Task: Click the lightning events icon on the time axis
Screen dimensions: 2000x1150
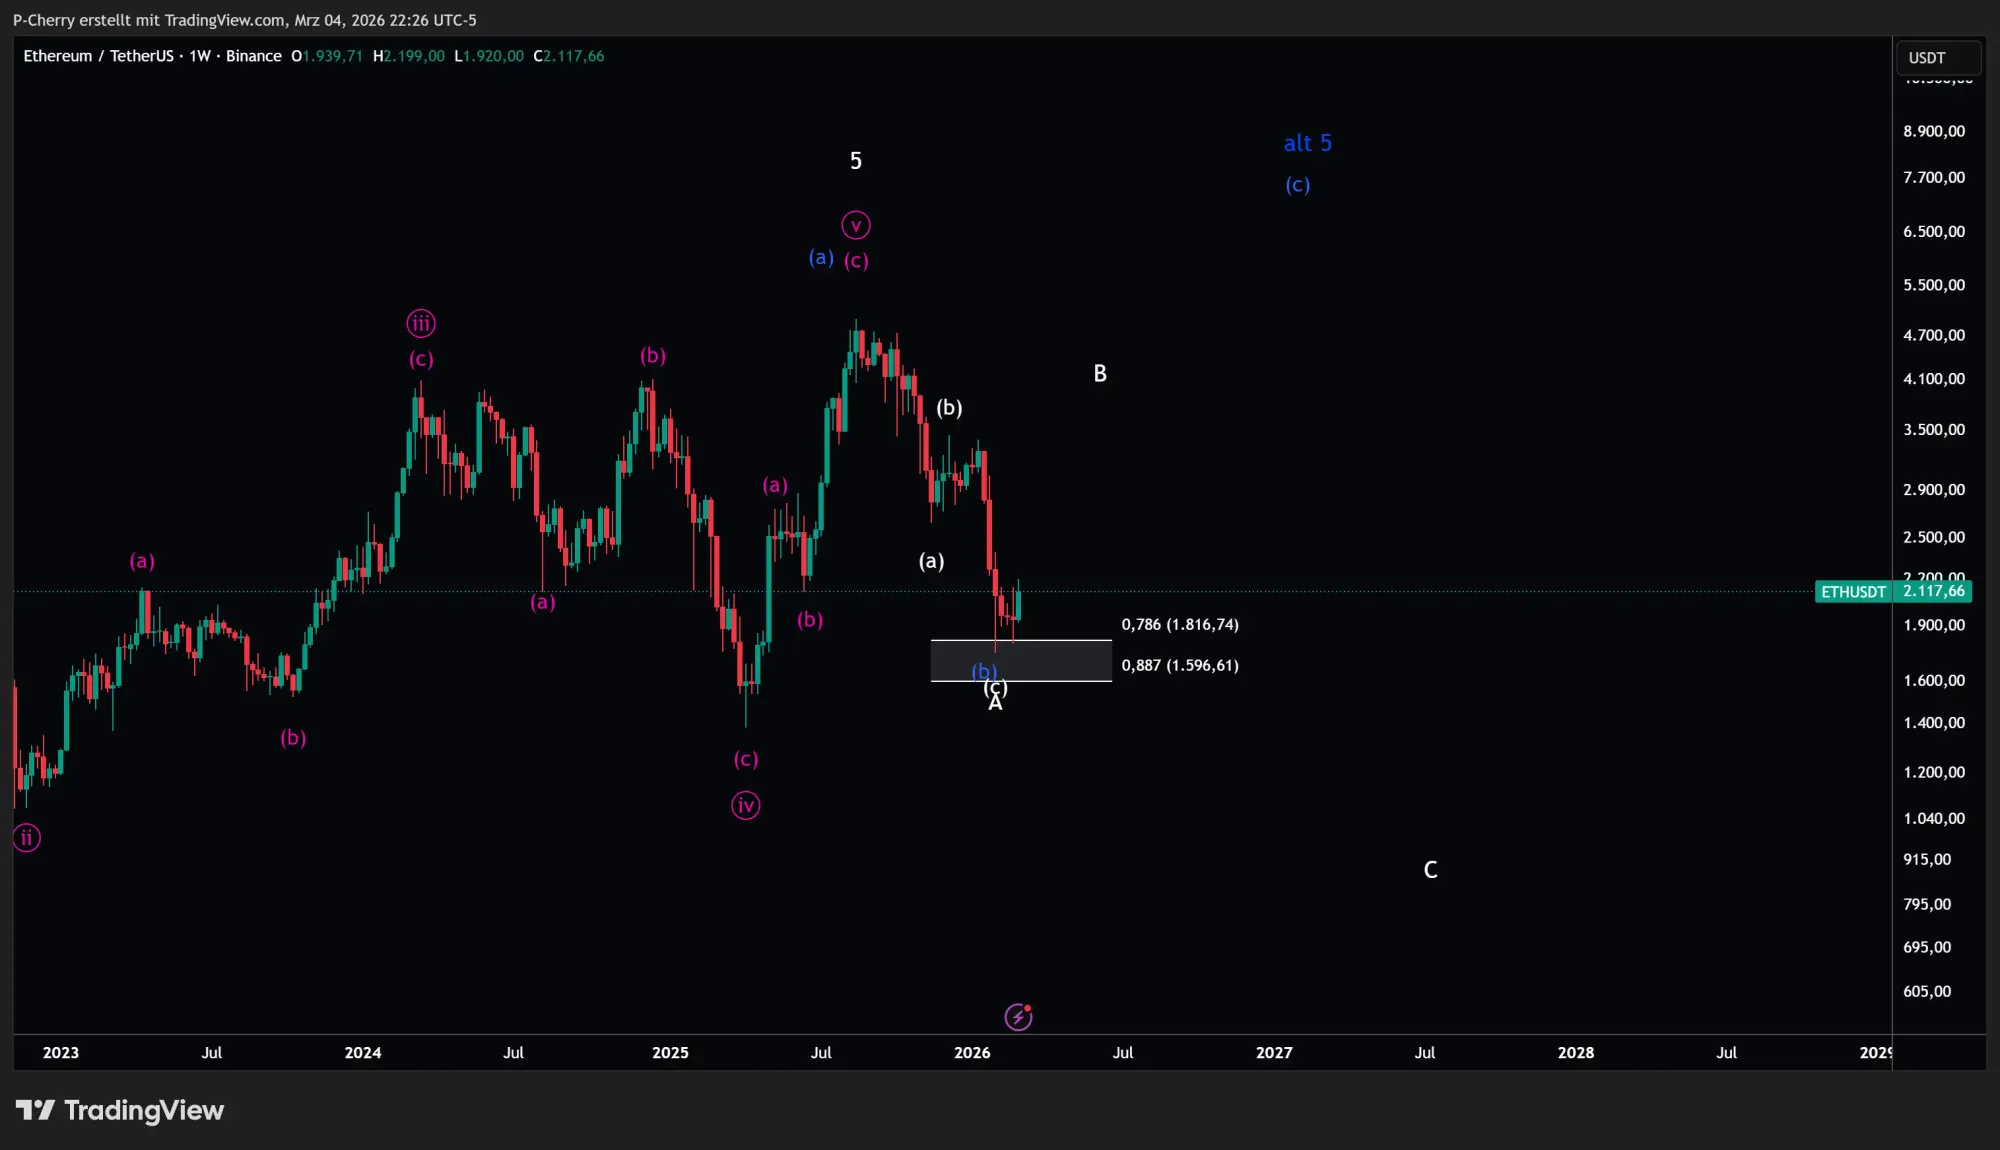Action: tap(1017, 1016)
